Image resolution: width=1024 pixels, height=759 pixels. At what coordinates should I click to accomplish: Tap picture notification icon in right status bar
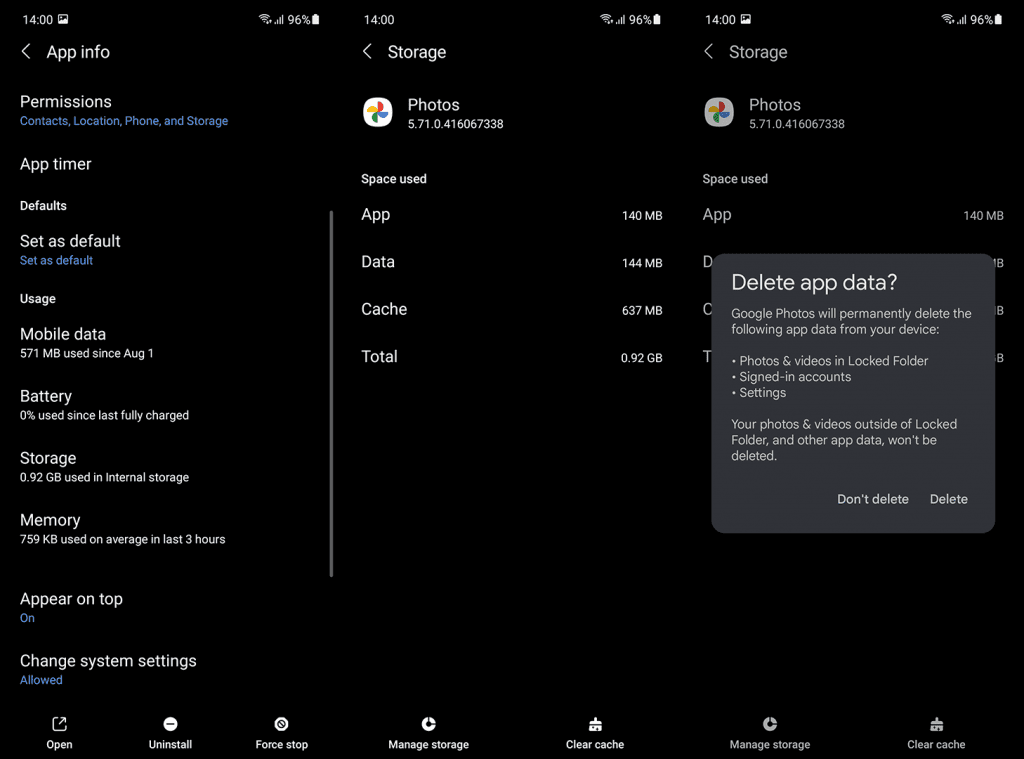click(746, 19)
